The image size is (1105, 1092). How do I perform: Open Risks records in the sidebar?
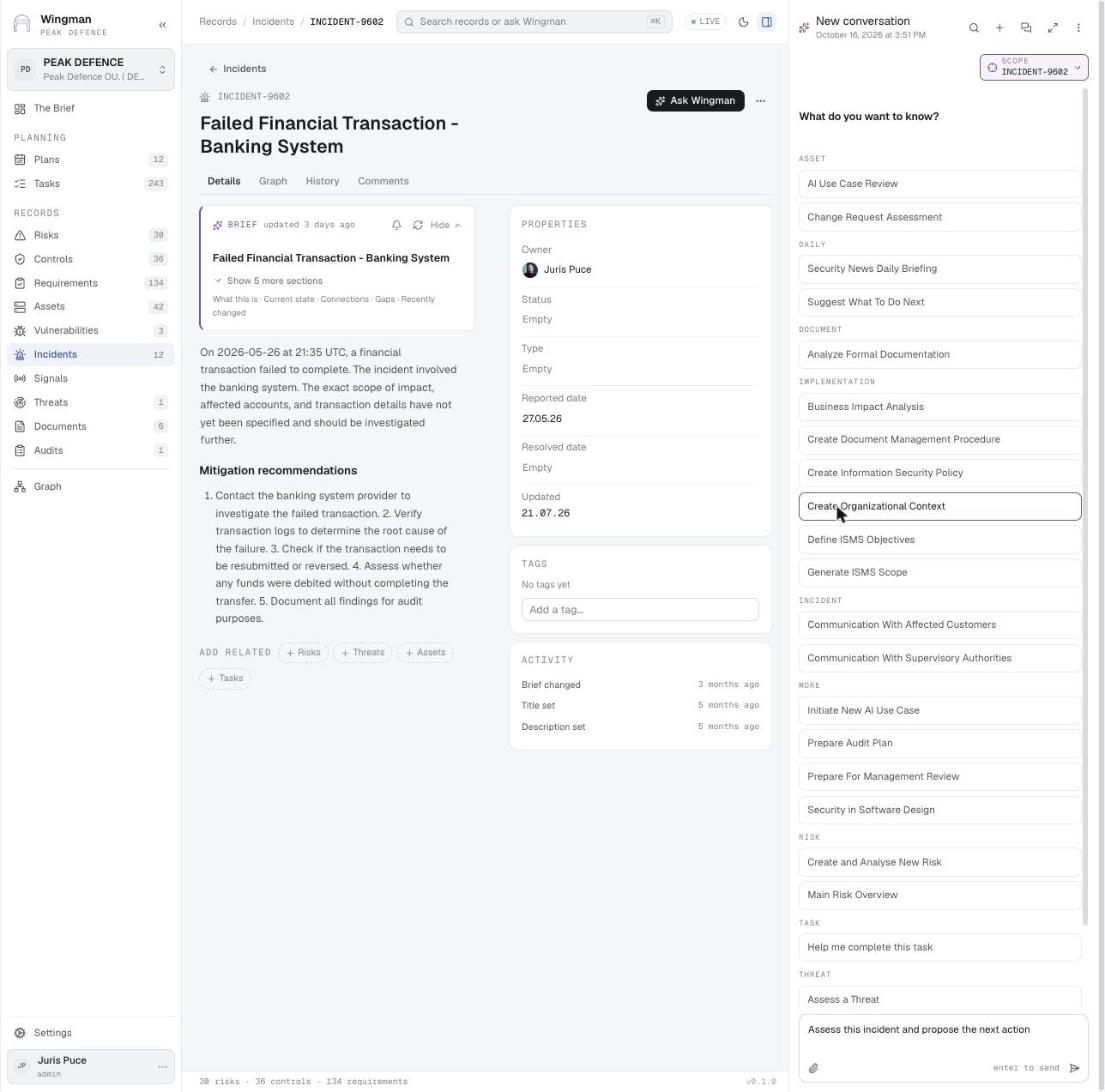(90, 235)
